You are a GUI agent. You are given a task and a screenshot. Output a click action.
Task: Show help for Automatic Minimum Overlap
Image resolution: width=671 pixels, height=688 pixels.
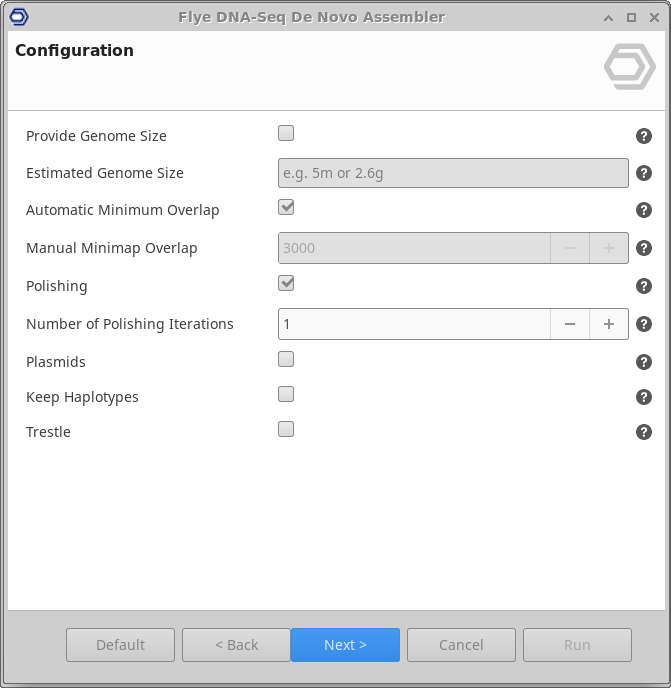pyautogui.click(x=644, y=210)
